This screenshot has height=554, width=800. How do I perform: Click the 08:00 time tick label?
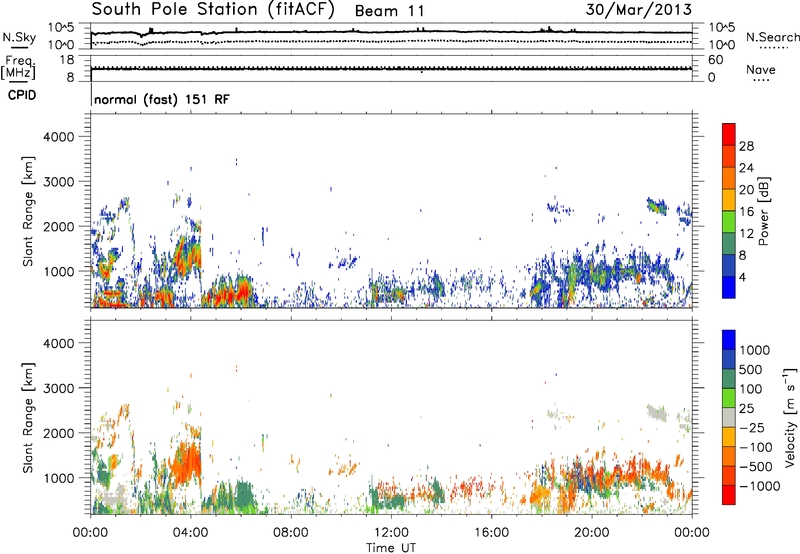click(291, 533)
